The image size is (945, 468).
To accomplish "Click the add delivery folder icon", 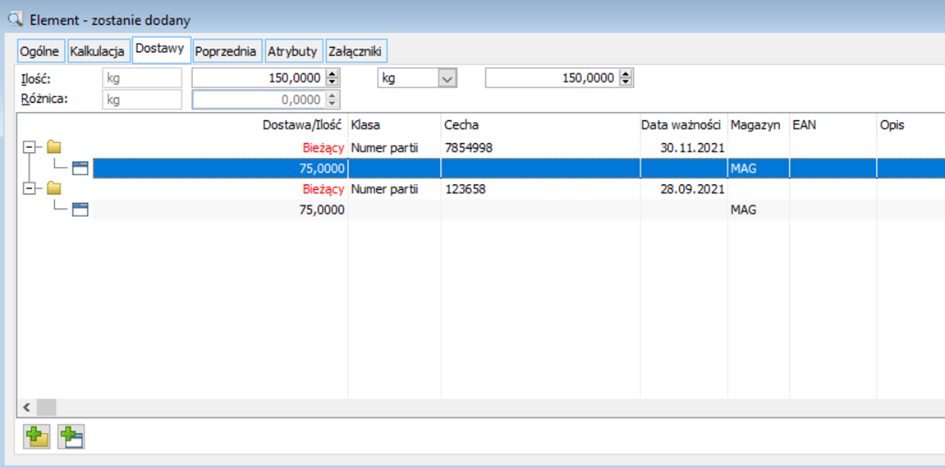I will [x=38, y=436].
